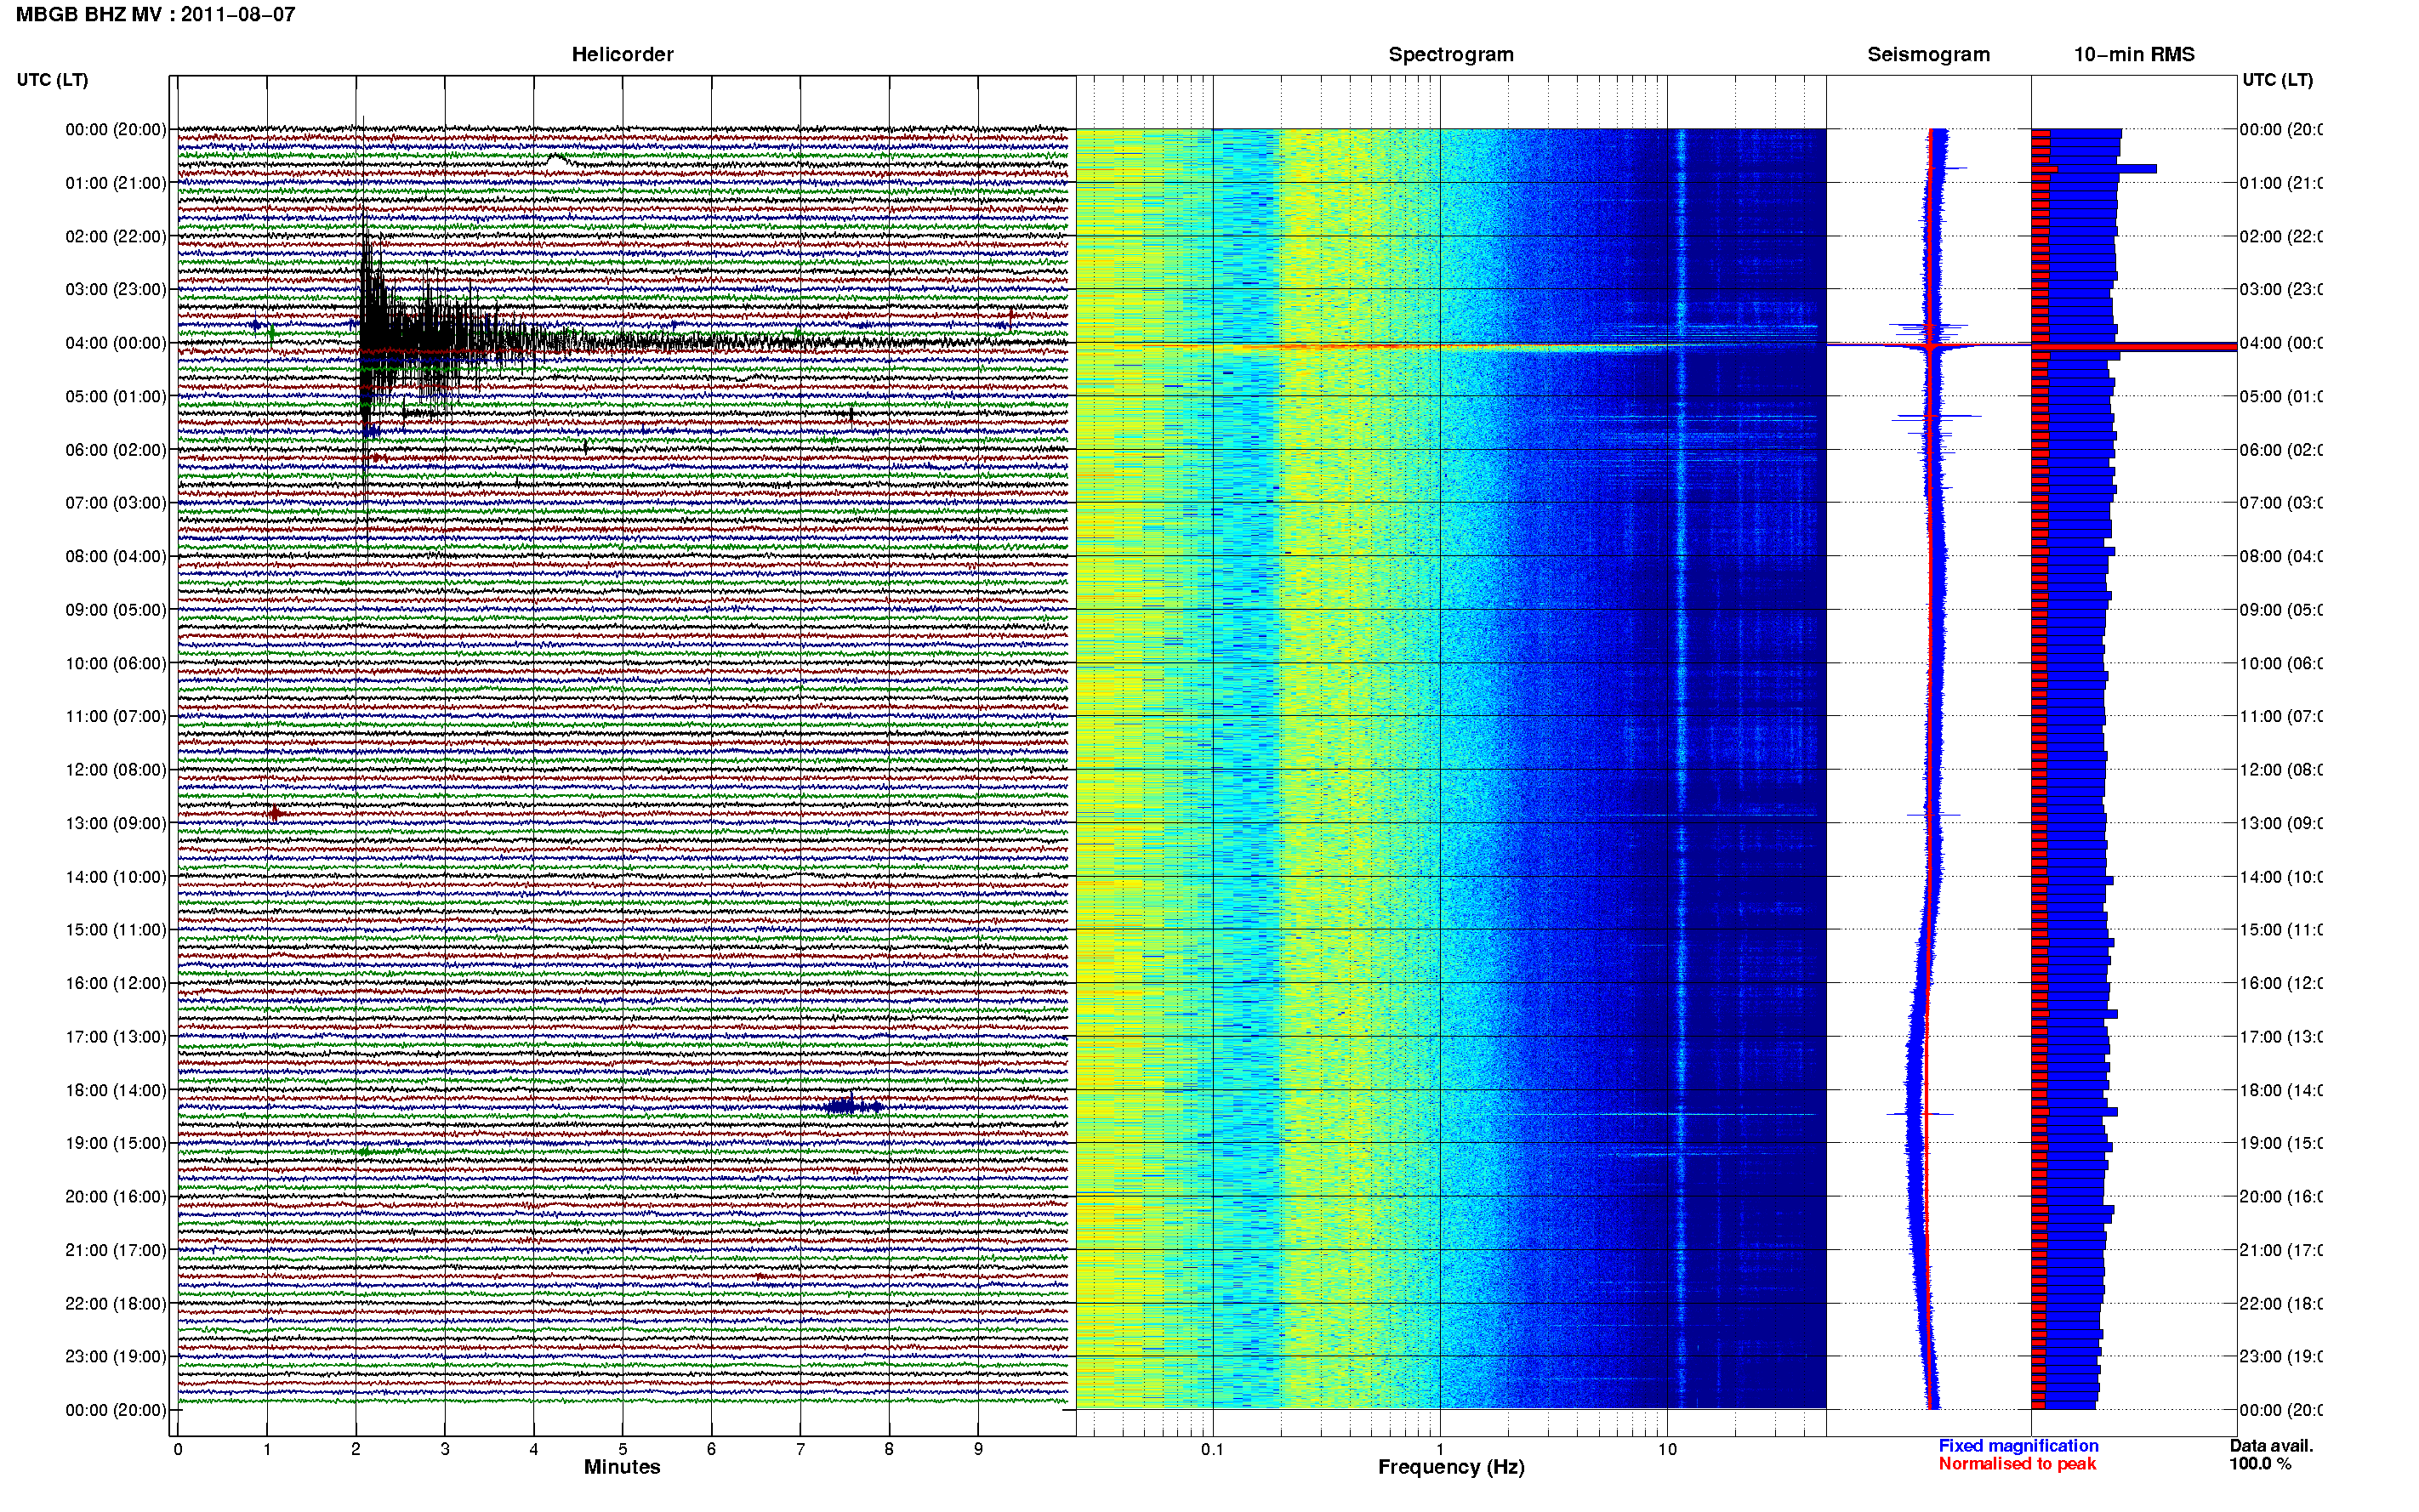2419x1512 pixels.
Task: Click the '04:00 (00:00)' left time label
Action: click(x=116, y=343)
